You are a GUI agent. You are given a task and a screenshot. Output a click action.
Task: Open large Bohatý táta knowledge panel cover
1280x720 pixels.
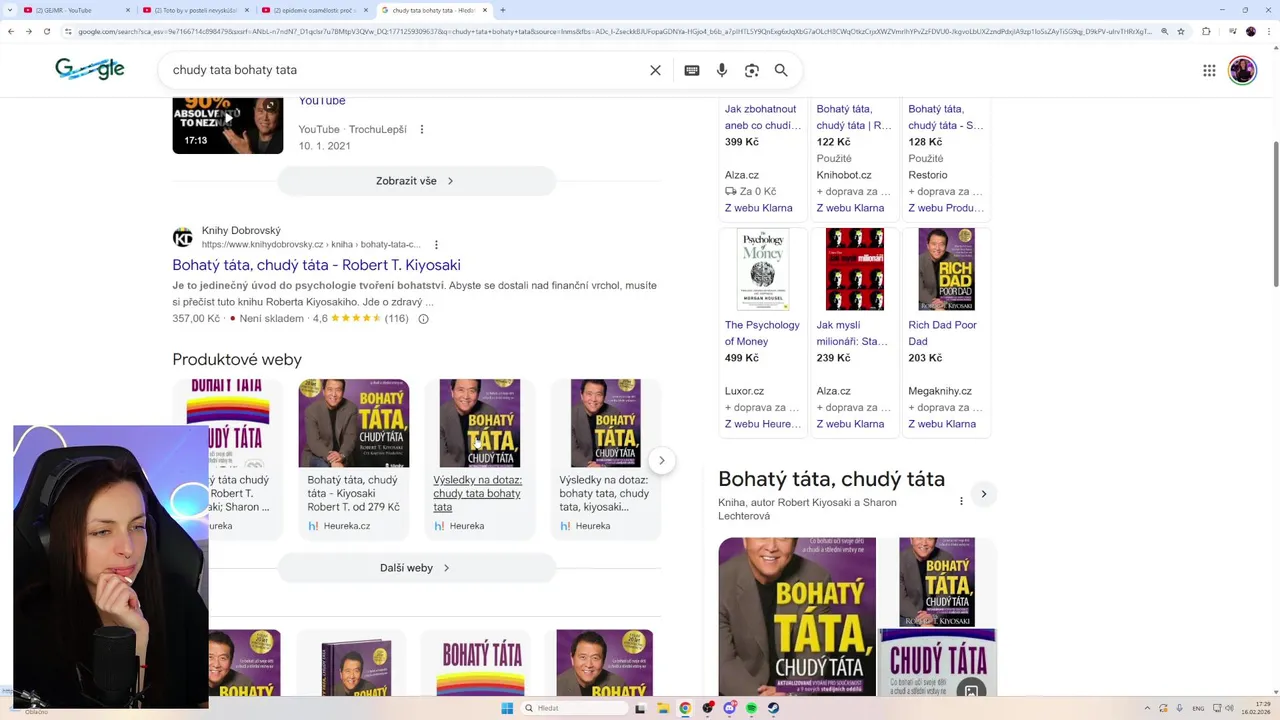click(797, 617)
